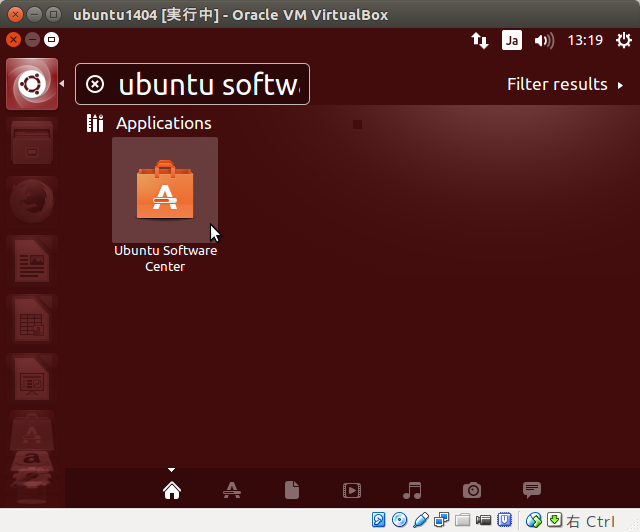This screenshot has width=640, height=532.
Task: Click VirtualBox keyboard capture arrow icon
Action: (x=555, y=520)
